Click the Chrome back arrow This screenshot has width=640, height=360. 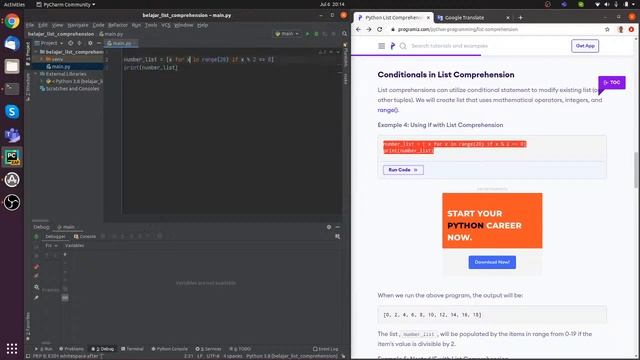click(358, 29)
